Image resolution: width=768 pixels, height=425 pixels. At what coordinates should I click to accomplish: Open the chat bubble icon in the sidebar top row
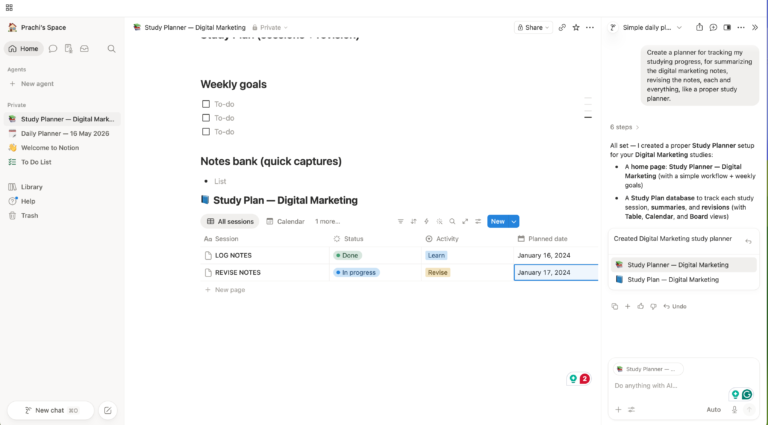point(53,48)
